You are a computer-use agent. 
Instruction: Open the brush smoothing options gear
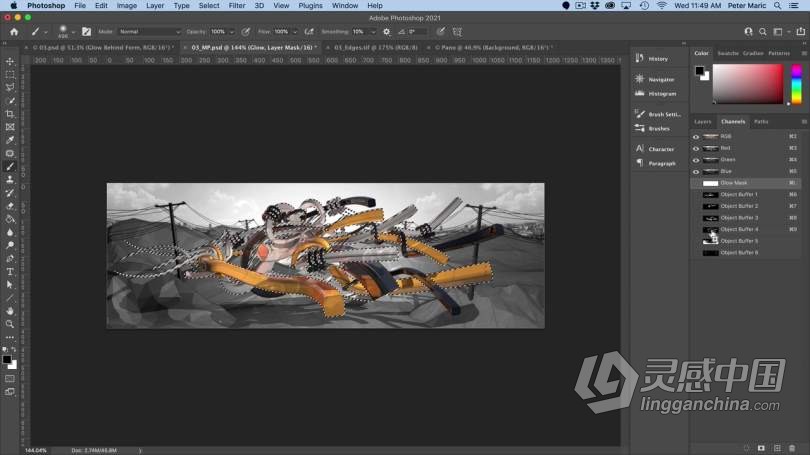click(386, 32)
